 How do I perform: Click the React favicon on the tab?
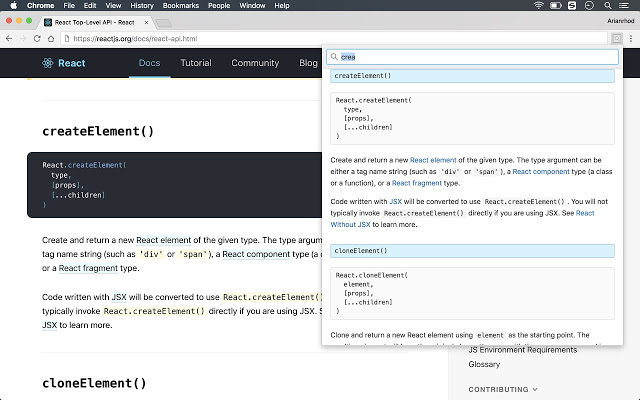point(48,22)
